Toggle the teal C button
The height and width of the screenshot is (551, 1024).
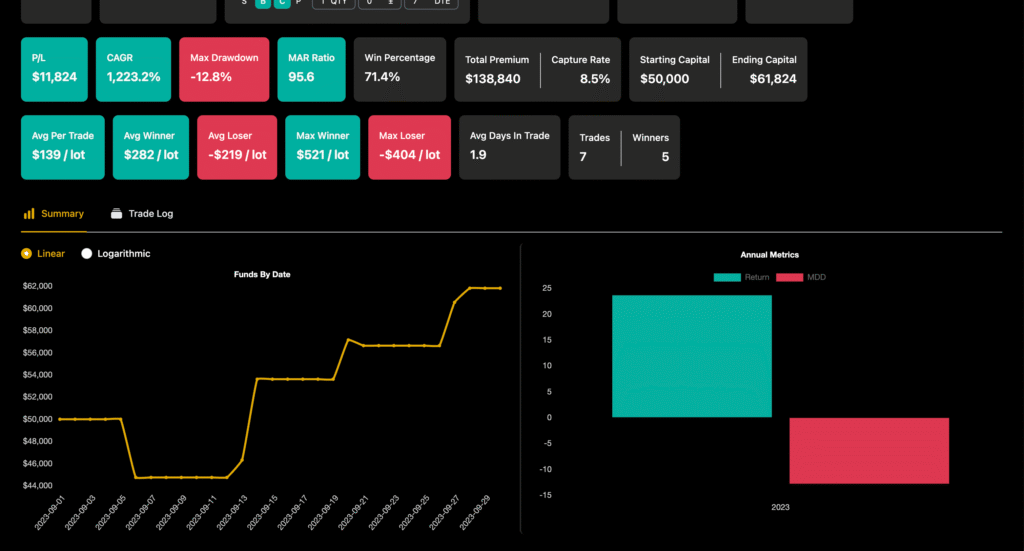coord(282,3)
